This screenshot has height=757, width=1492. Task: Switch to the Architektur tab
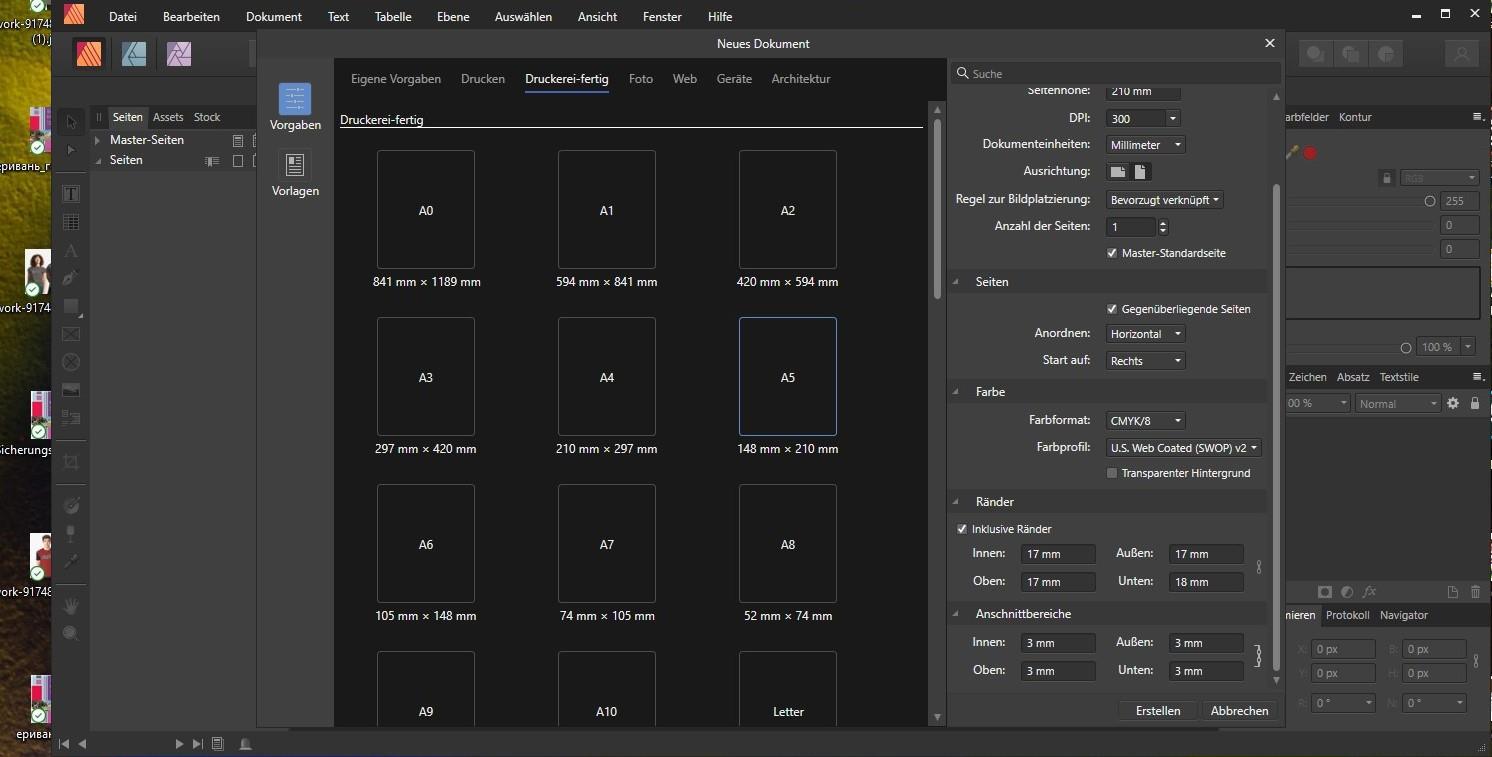click(800, 79)
